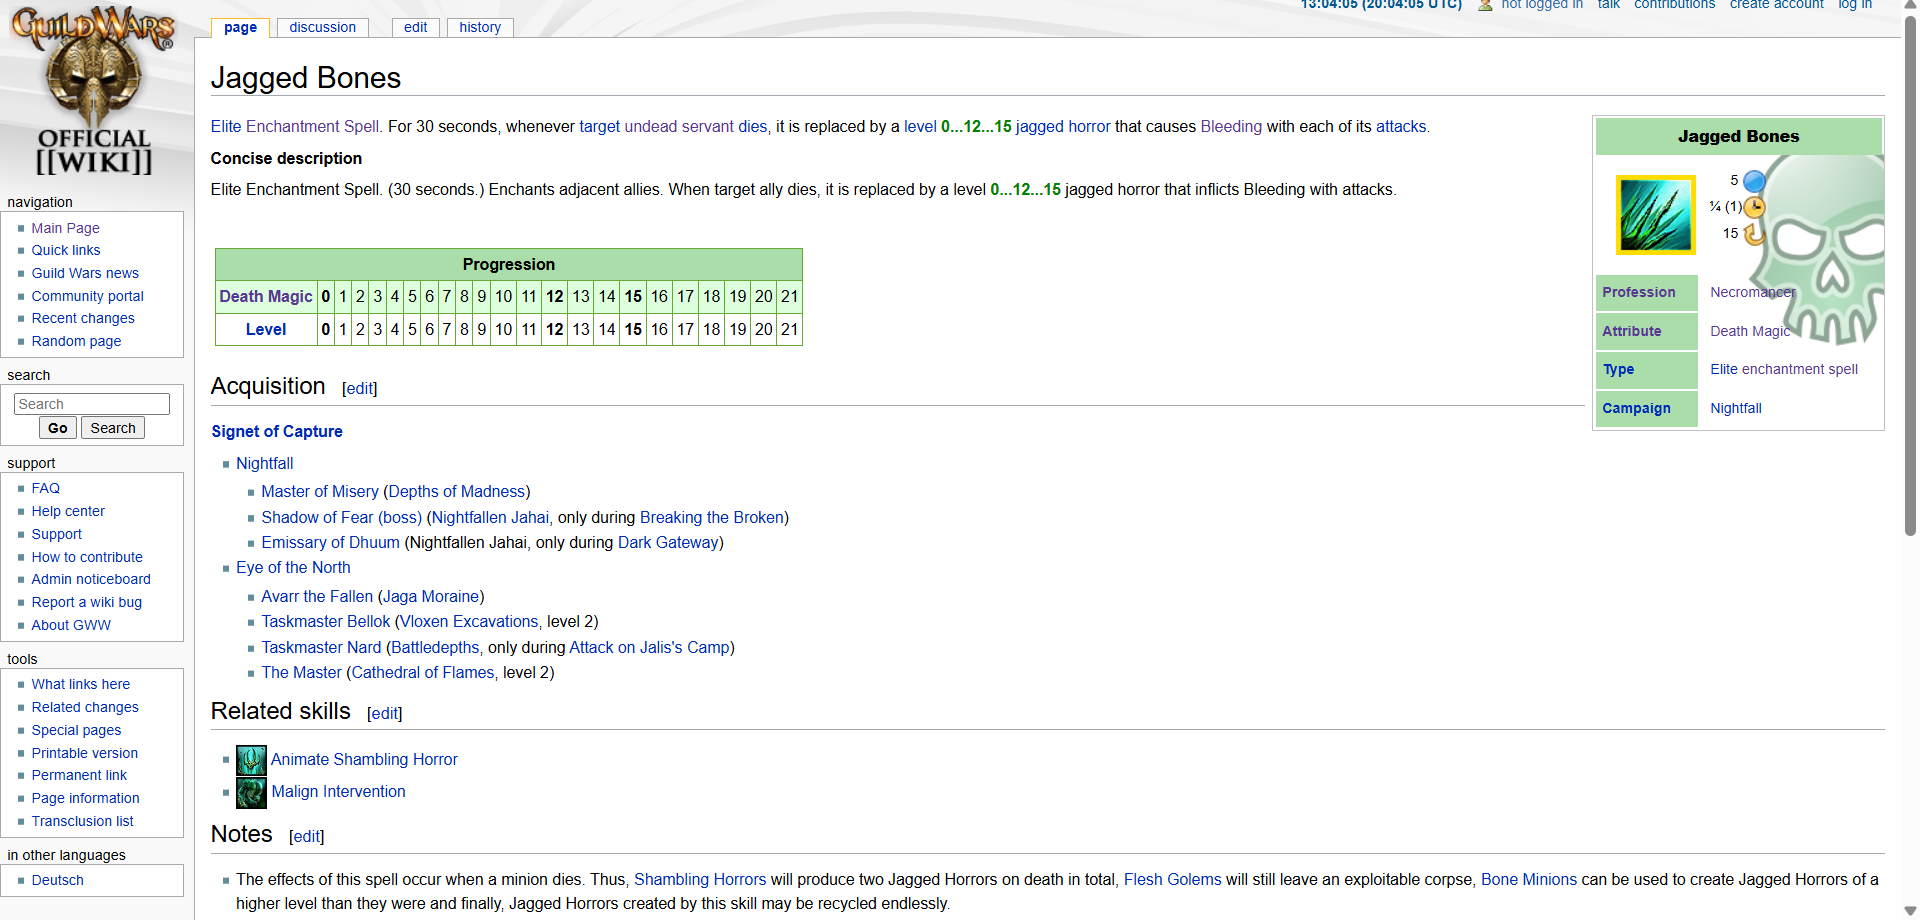Viewport: 1920px width, 920px height.
Task: Click the recharge time arrow icon
Action: tap(1754, 234)
